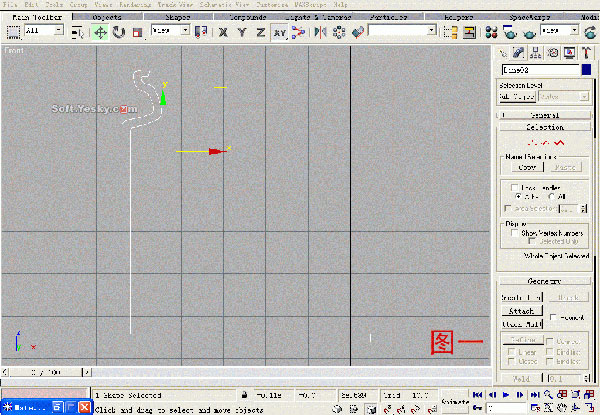Screen dimensions: 600x415
Task: Go to the start frame
Action: (478, 395)
